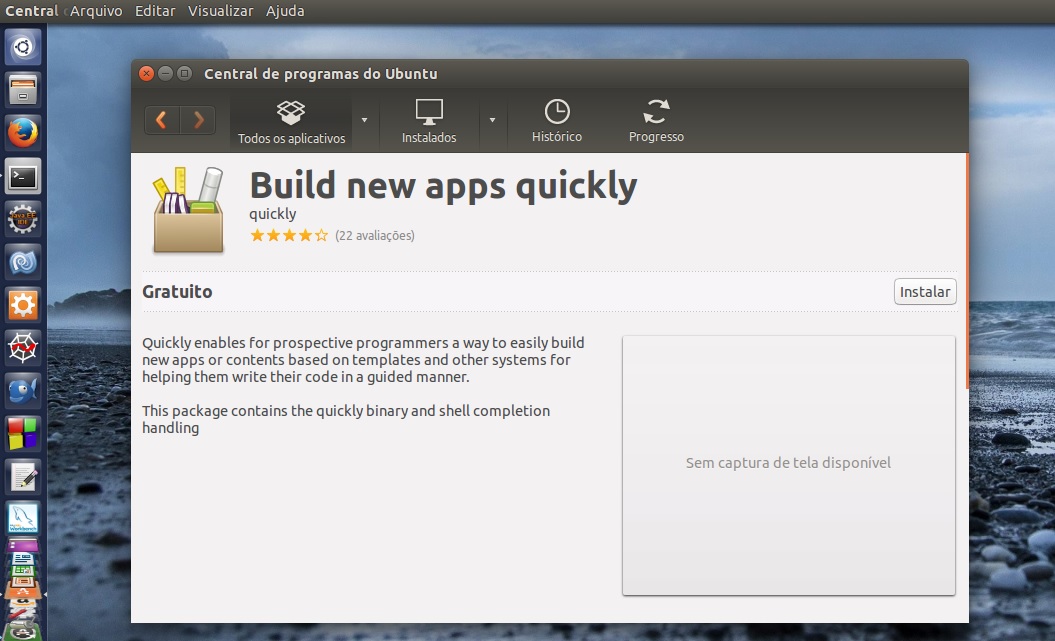The image size is (1055, 641).
Task: View Progresso of installations
Action: coord(656,121)
